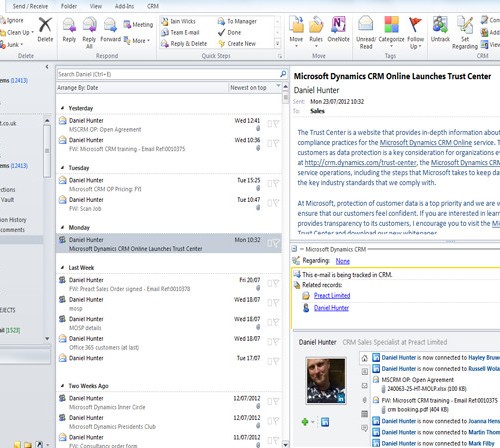Flag the mosp email
The height and width of the screenshot is (448, 500).
click(x=276, y=303)
